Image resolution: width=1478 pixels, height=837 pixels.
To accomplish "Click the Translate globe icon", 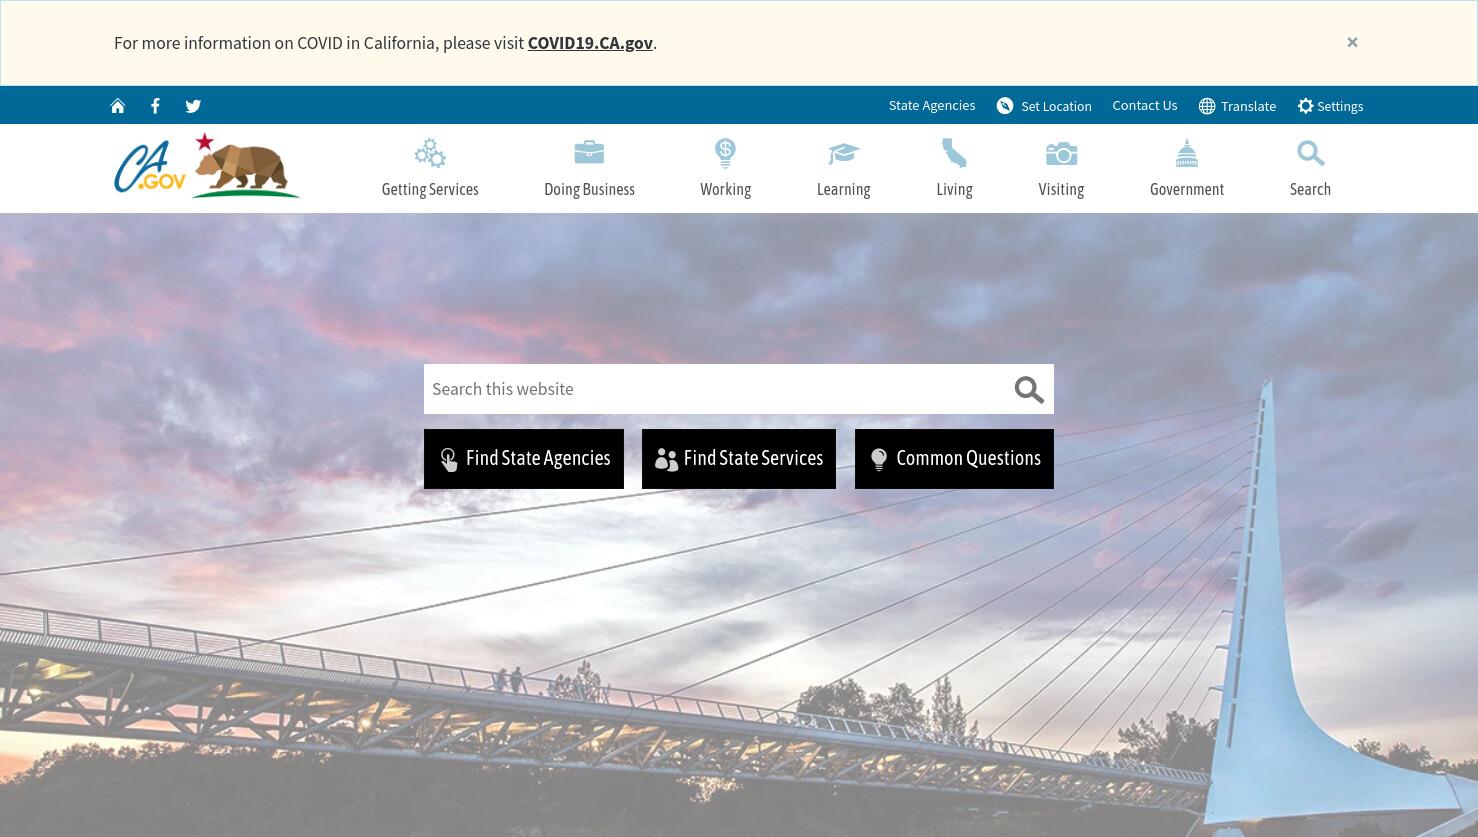I will tap(1207, 106).
